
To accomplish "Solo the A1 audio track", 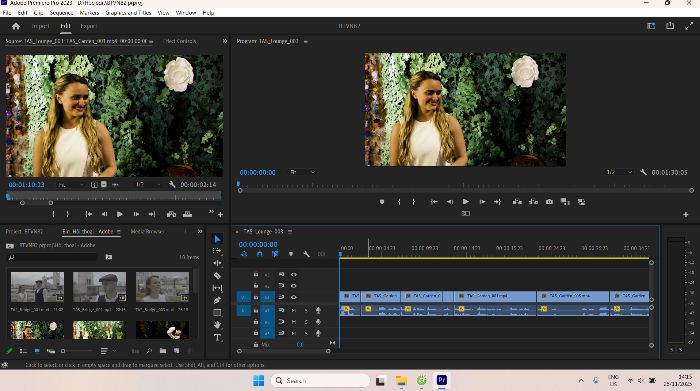I will [306, 310].
